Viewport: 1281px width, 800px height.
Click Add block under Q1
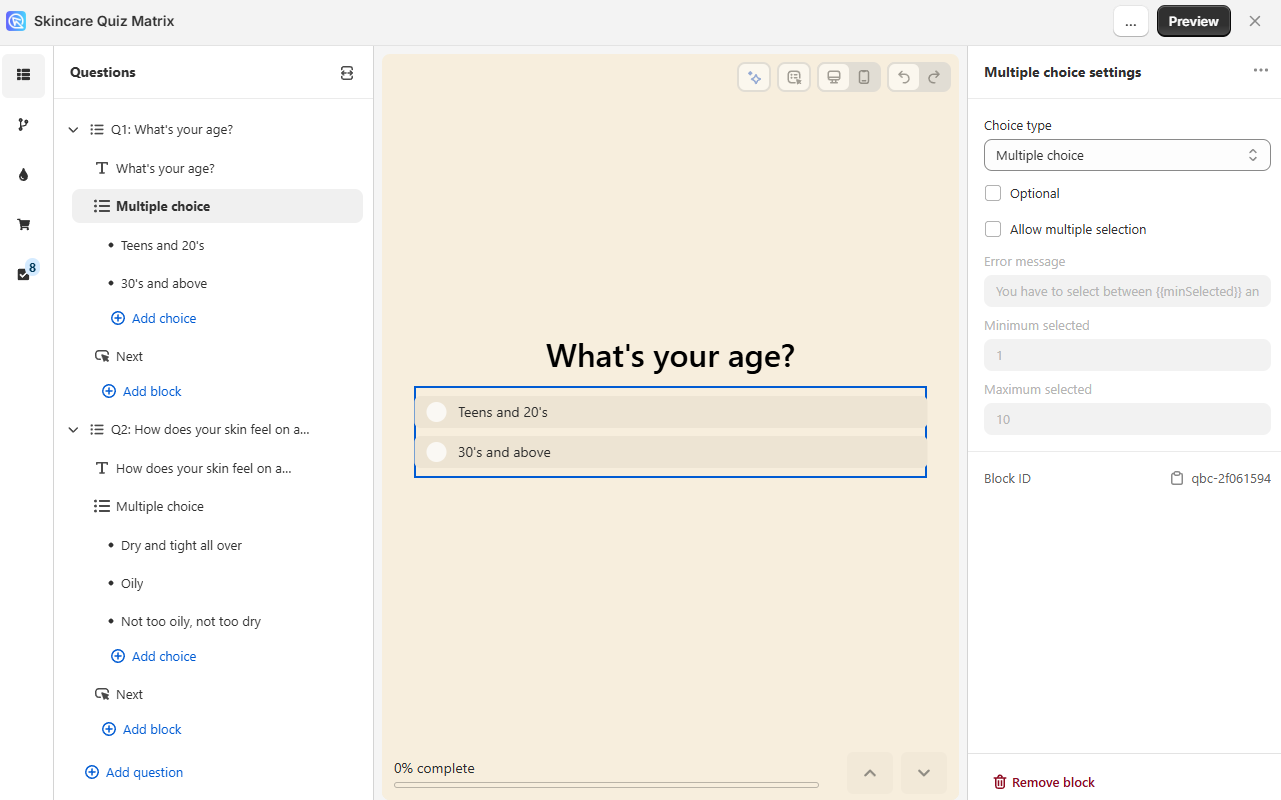[x=142, y=391]
